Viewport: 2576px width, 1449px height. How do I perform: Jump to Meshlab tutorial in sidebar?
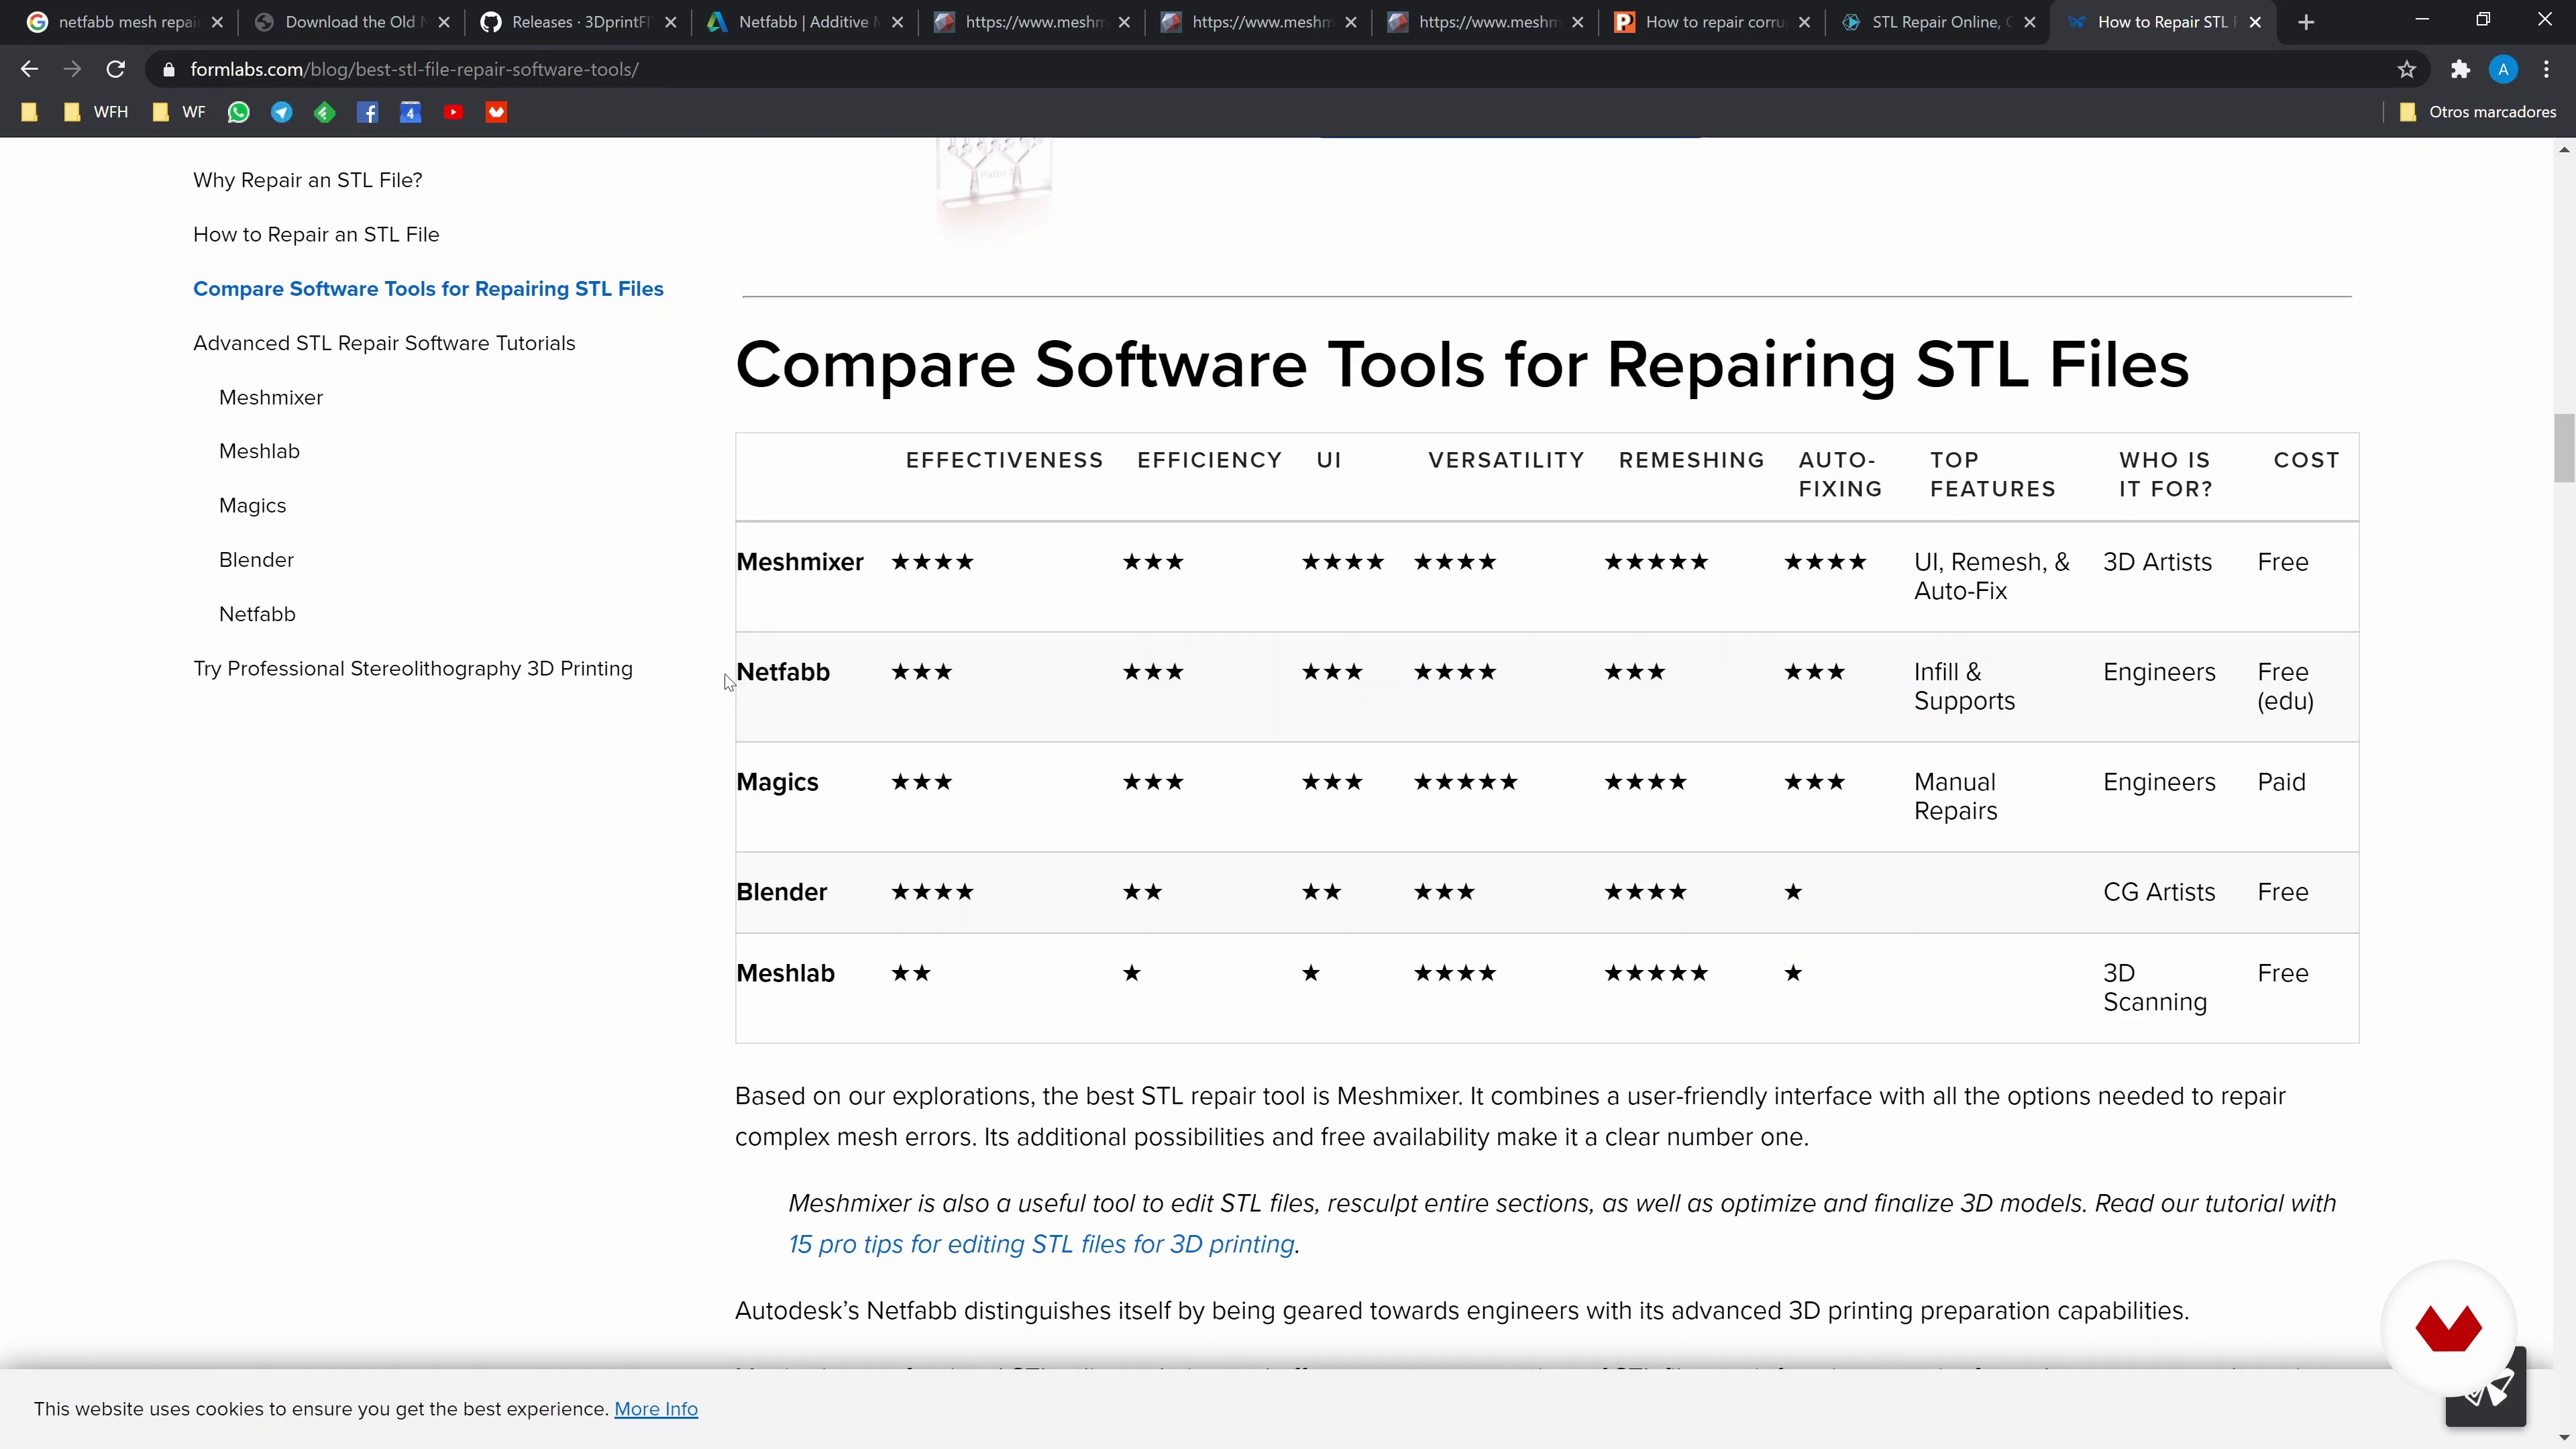[259, 451]
